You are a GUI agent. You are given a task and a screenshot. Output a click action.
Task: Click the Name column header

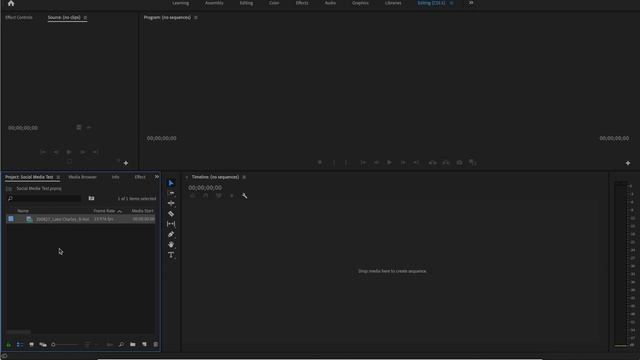[23, 211]
